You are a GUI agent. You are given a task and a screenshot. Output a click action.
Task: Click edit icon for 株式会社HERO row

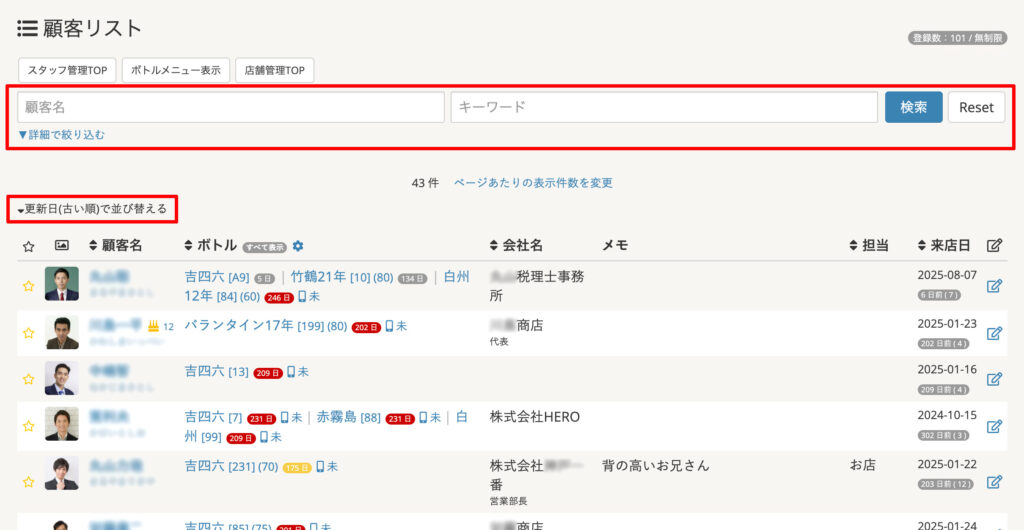pos(993,426)
